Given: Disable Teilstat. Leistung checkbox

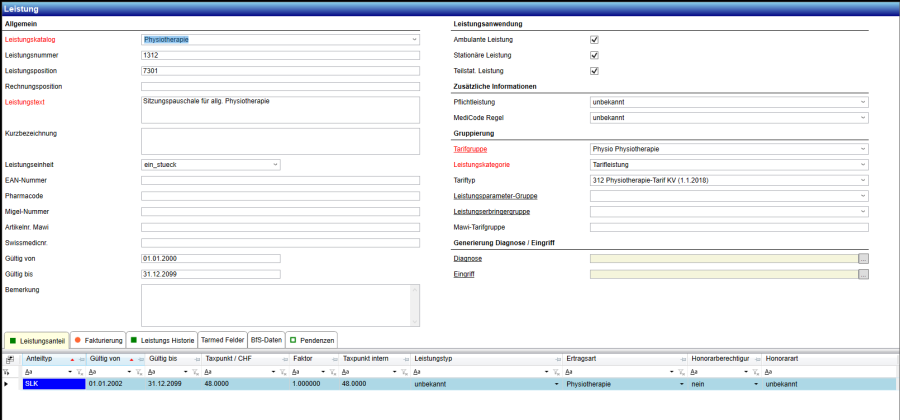Looking at the screenshot, I should [x=594, y=71].
